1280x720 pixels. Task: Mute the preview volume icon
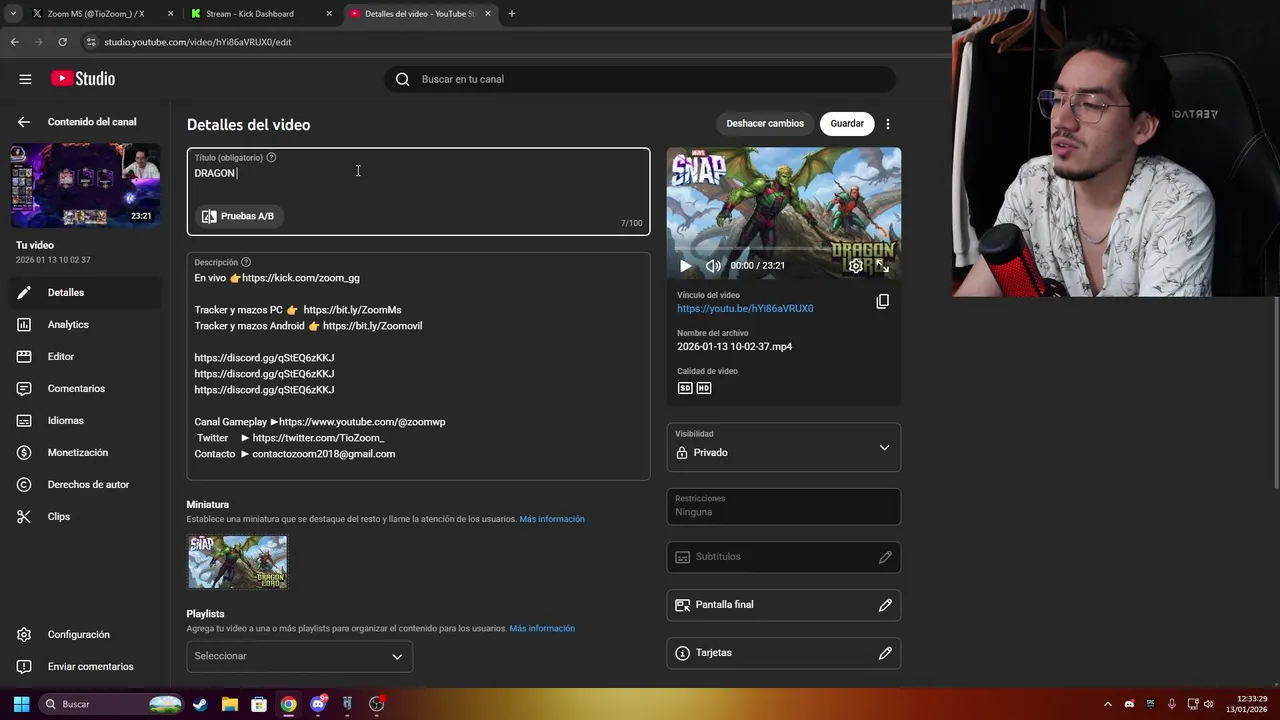coord(713,266)
